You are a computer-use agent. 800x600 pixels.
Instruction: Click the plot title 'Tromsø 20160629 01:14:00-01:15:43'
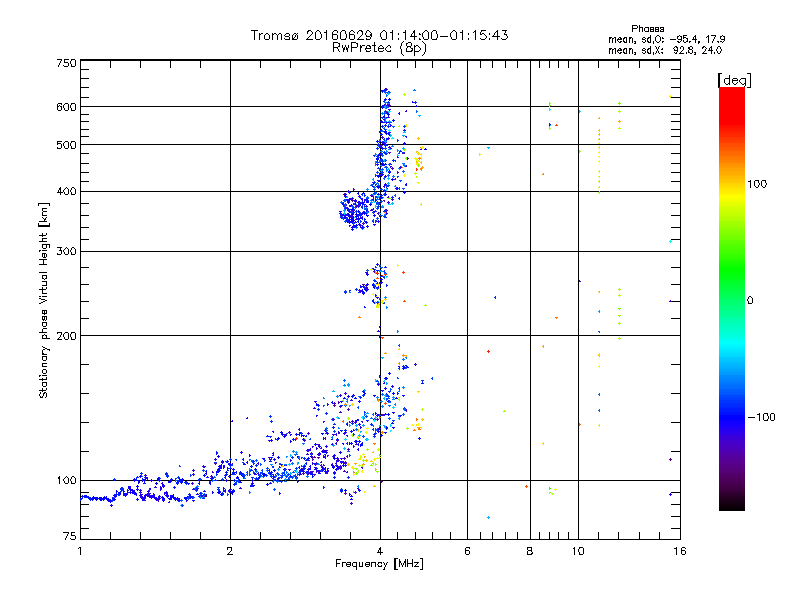[379, 35]
